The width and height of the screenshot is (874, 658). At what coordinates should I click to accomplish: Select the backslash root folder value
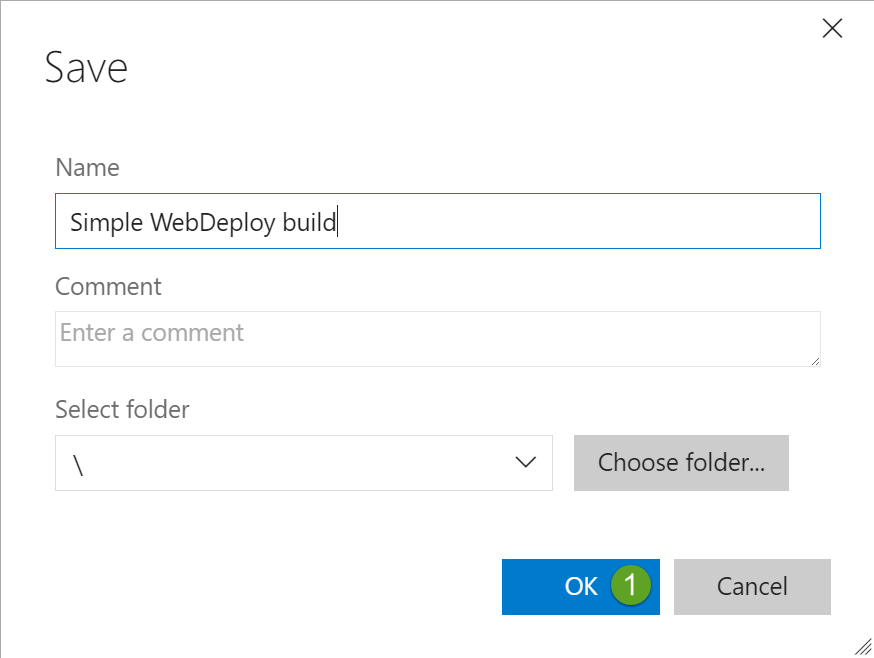click(x=77, y=465)
